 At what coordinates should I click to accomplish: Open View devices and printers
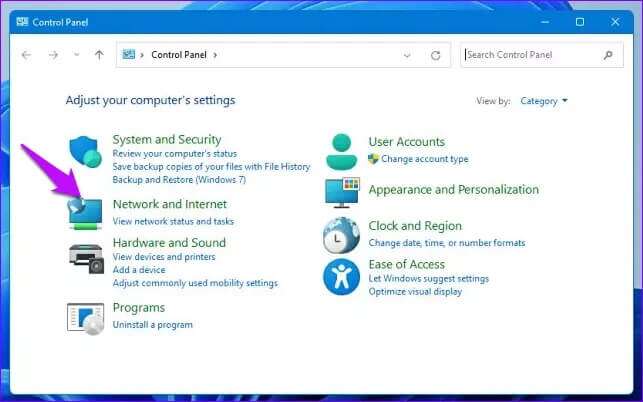[164, 257]
